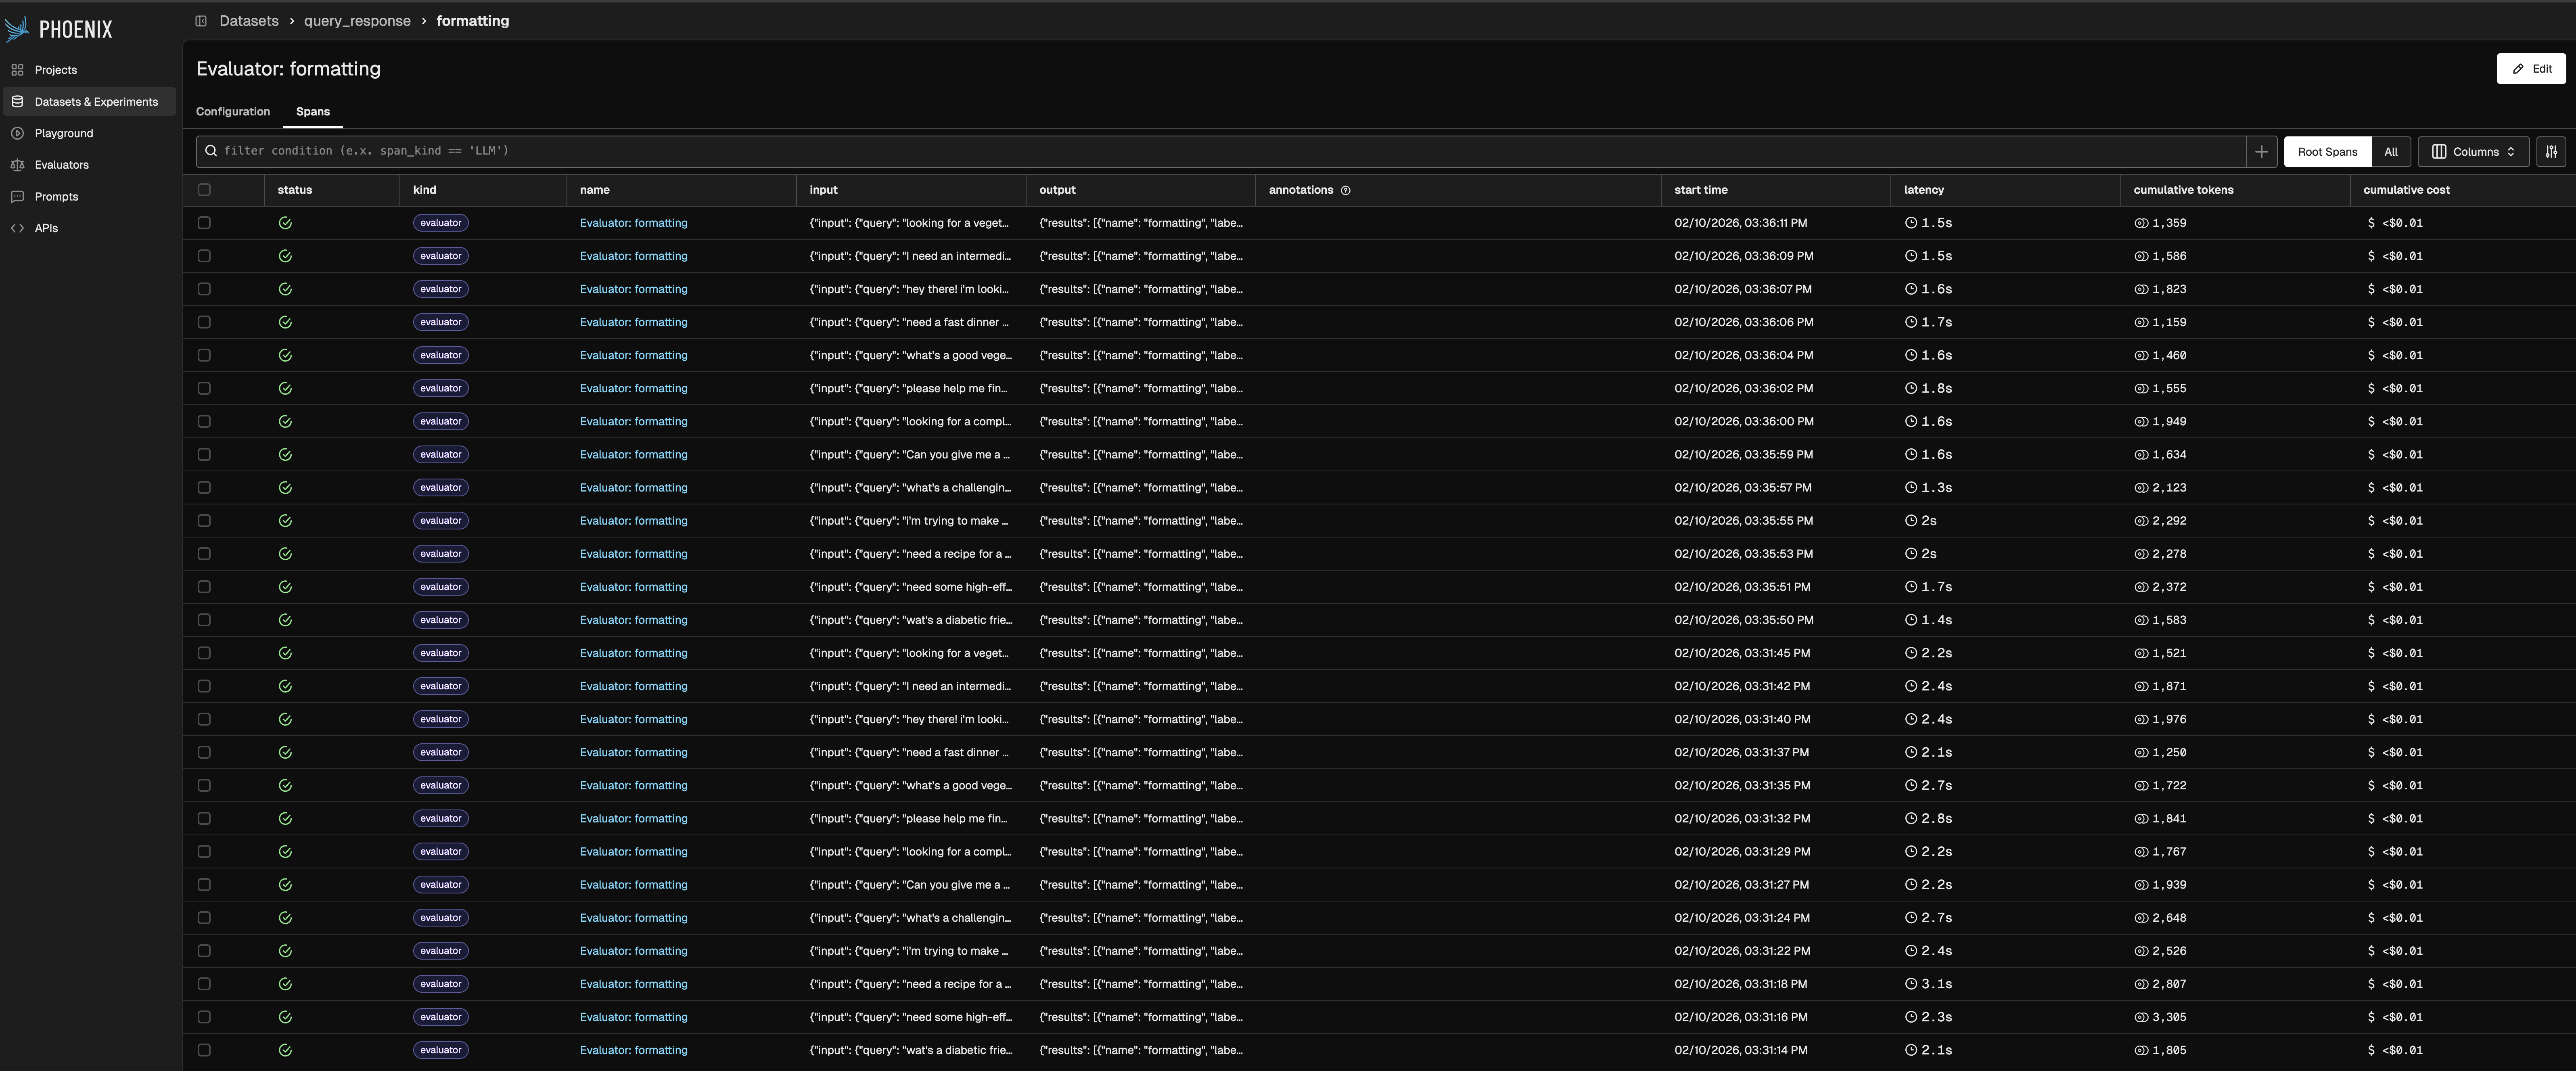Open the APIs code icon
The height and width of the screenshot is (1071, 2576).
tap(17, 228)
